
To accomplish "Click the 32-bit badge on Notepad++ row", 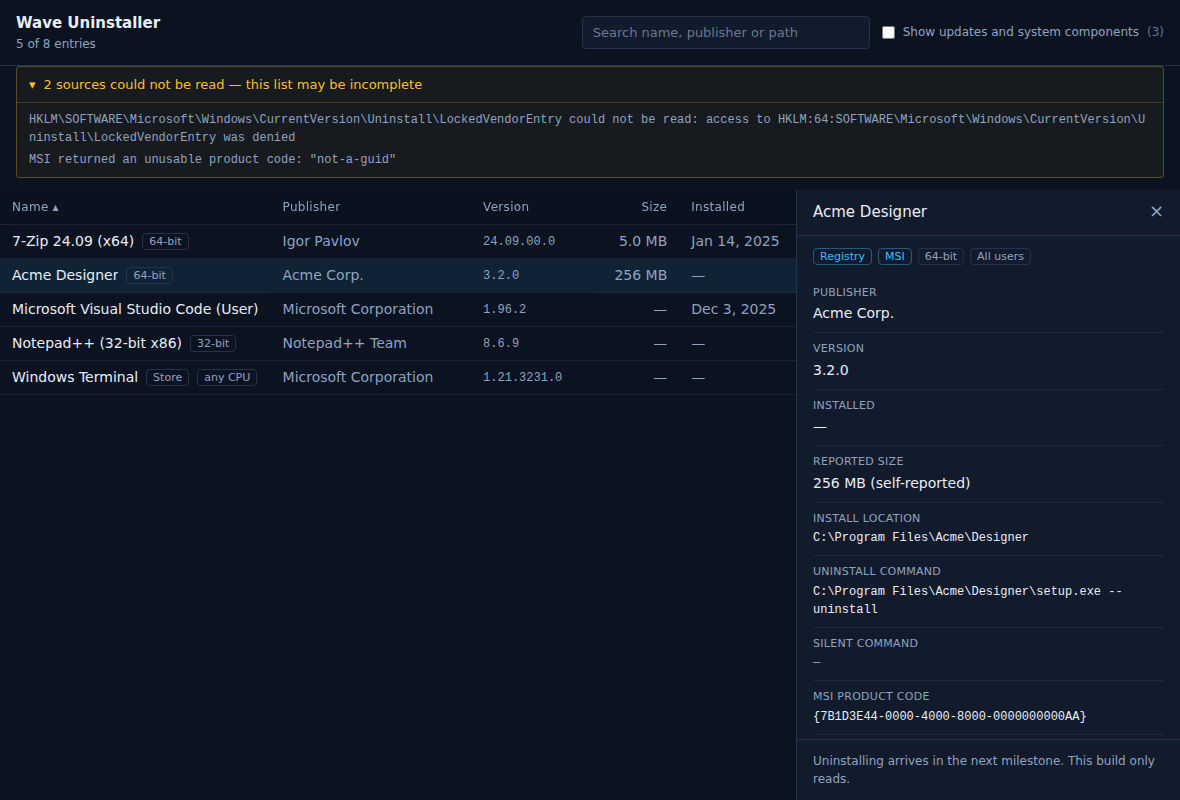I will pyautogui.click(x=213, y=343).
